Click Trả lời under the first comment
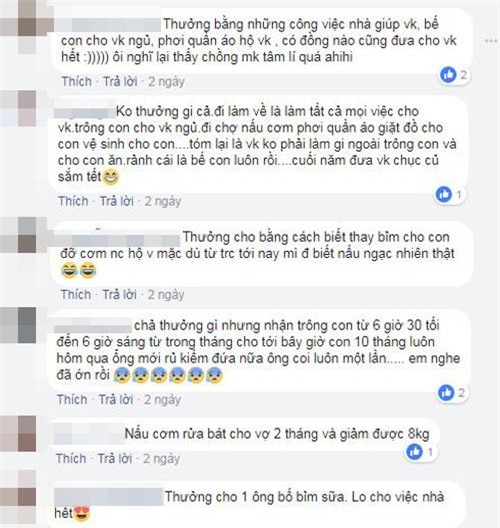The width and height of the screenshot is (500, 528). [120, 81]
